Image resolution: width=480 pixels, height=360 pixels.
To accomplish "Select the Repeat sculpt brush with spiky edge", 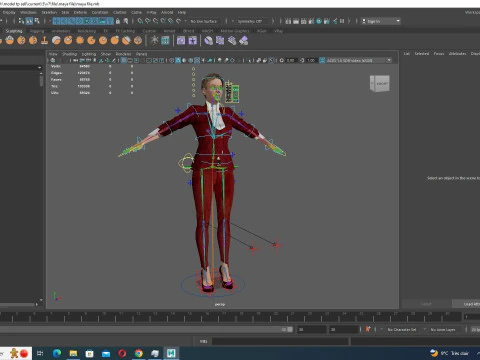I will click(x=80, y=41).
